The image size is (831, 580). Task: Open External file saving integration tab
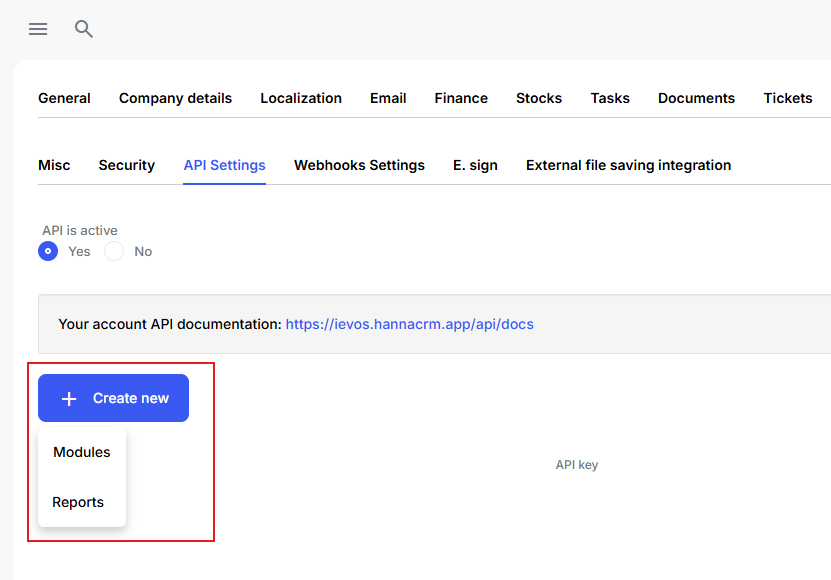pos(629,165)
